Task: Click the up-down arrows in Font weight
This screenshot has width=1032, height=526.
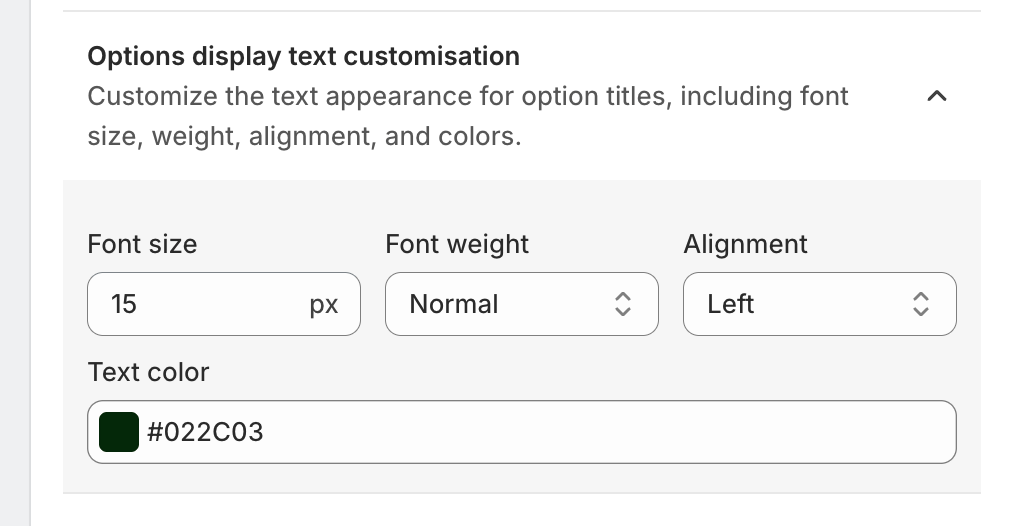Action: click(x=622, y=304)
